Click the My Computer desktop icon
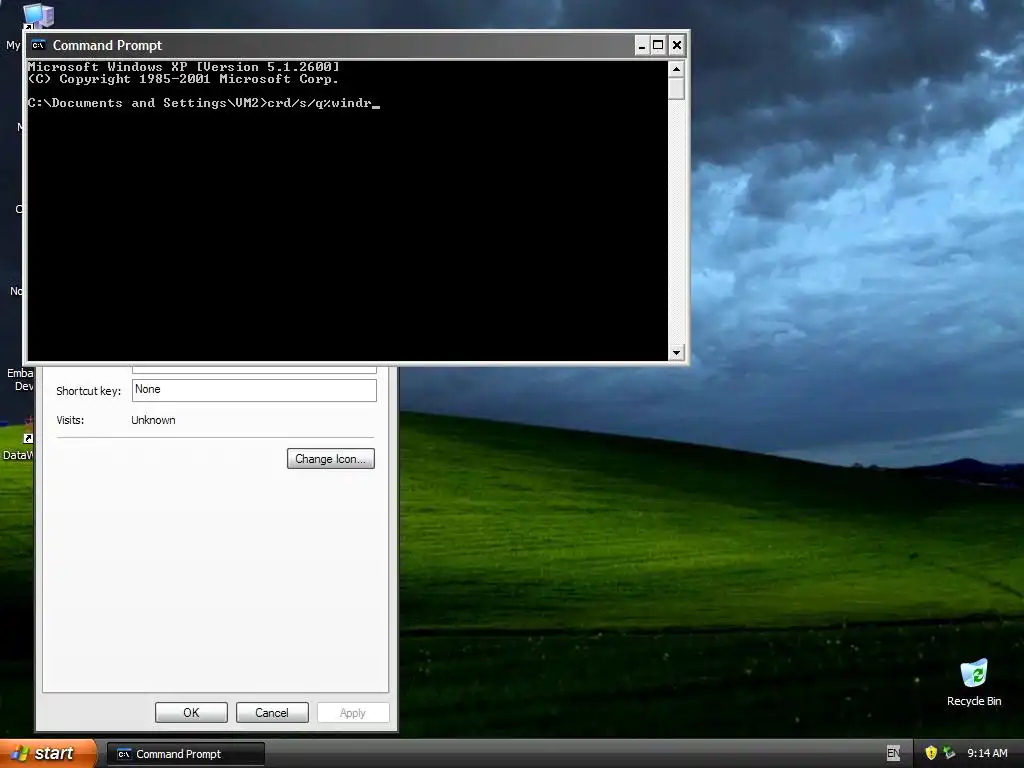The image size is (1024, 768). (x=38, y=16)
